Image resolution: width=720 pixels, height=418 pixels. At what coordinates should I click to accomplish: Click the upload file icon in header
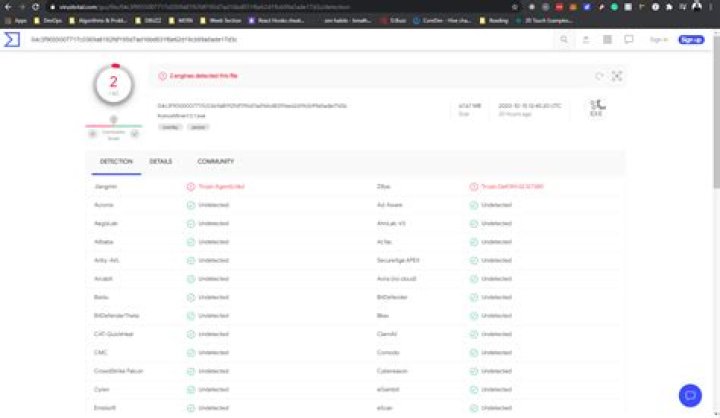(x=587, y=40)
